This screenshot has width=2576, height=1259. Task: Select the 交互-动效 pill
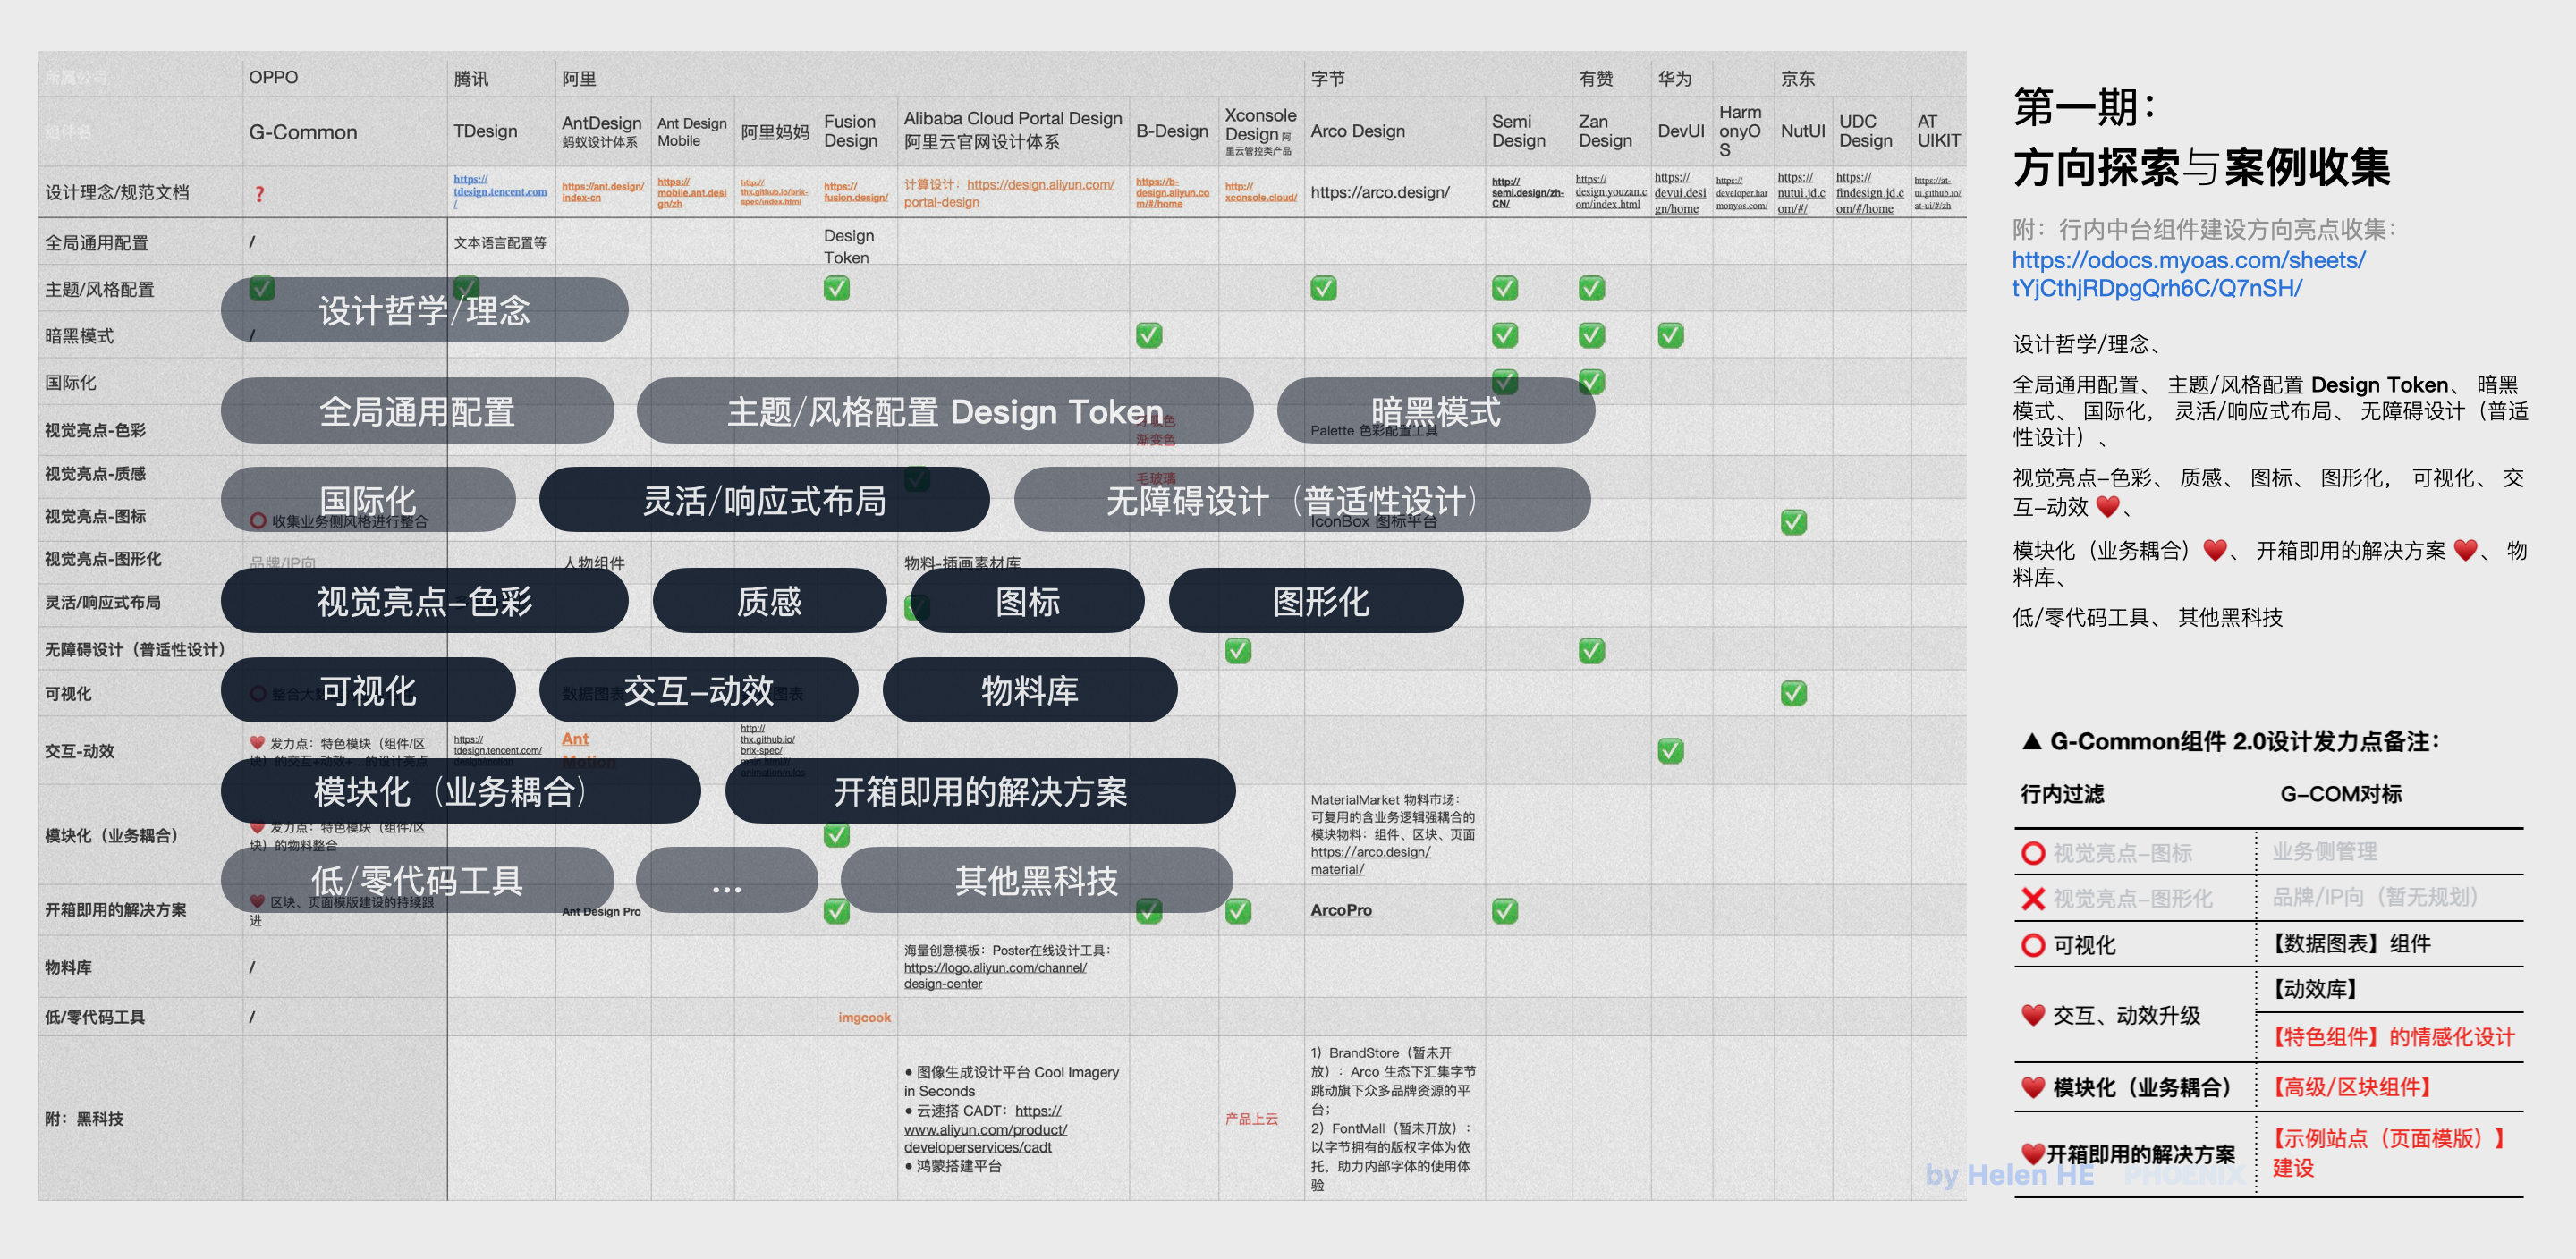(x=698, y=690)
